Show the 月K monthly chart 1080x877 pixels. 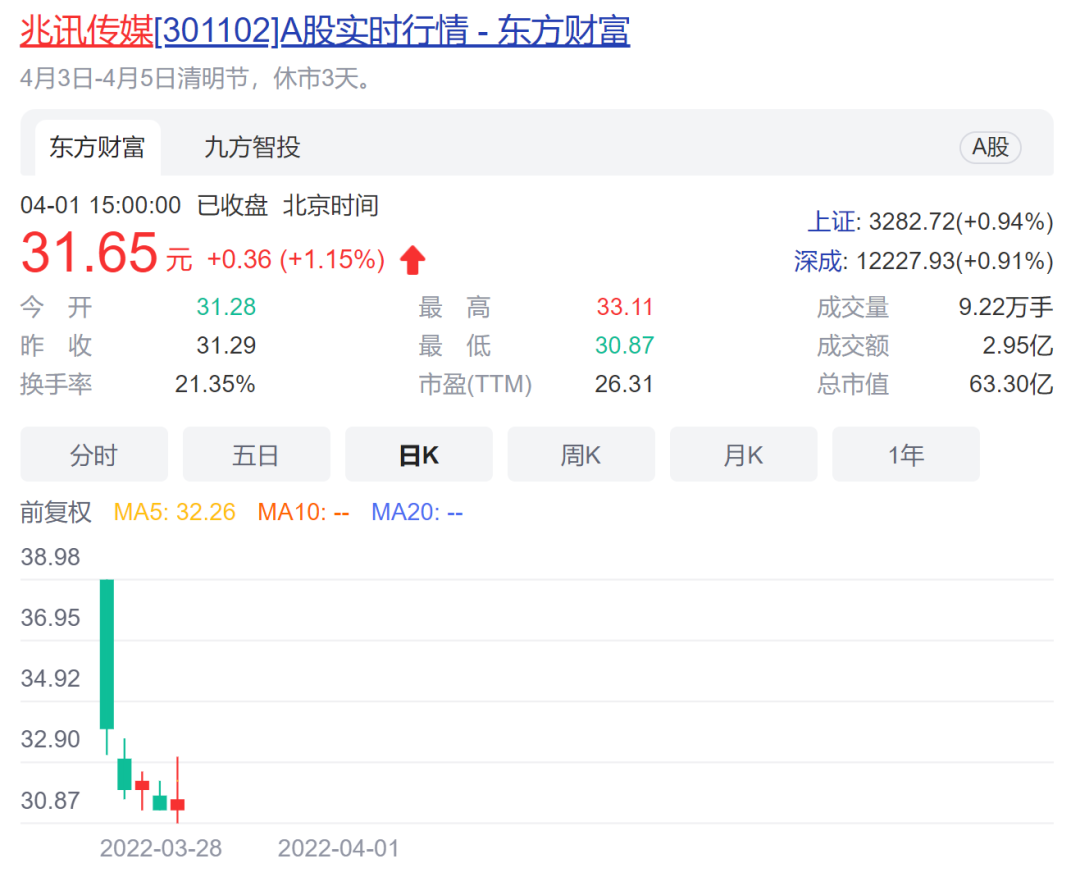point(743,455)
